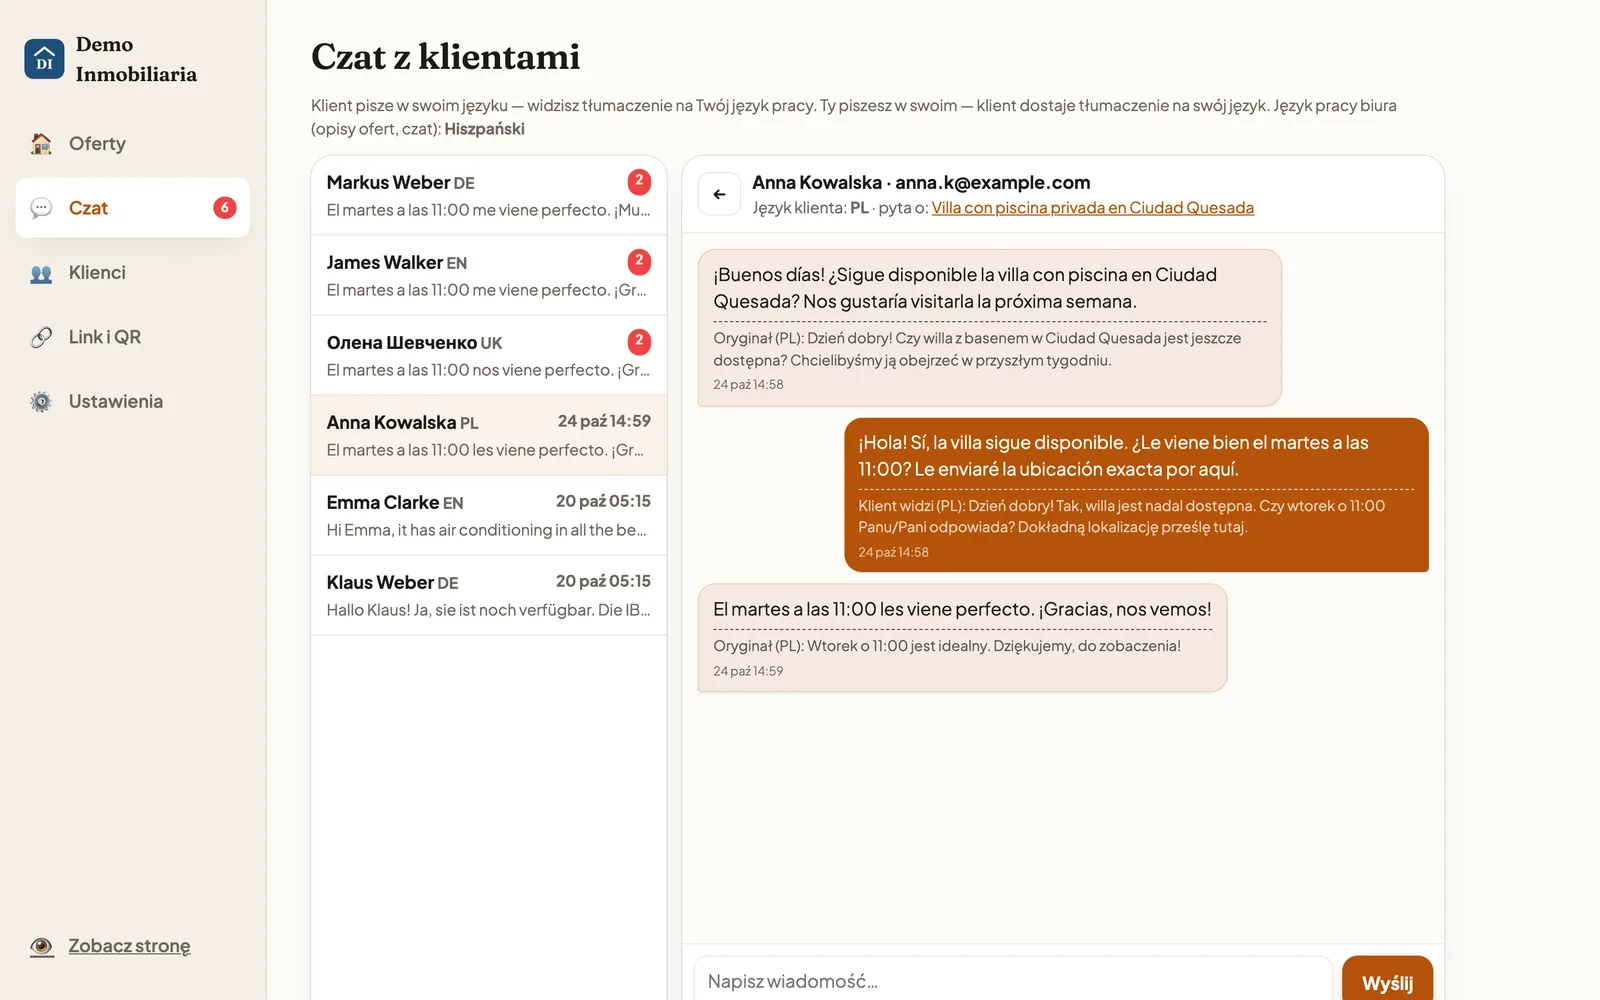This screenshot has height=1000, width=1600.
Task: Click the Czat z klientami heading
Action: click(445, 57)
